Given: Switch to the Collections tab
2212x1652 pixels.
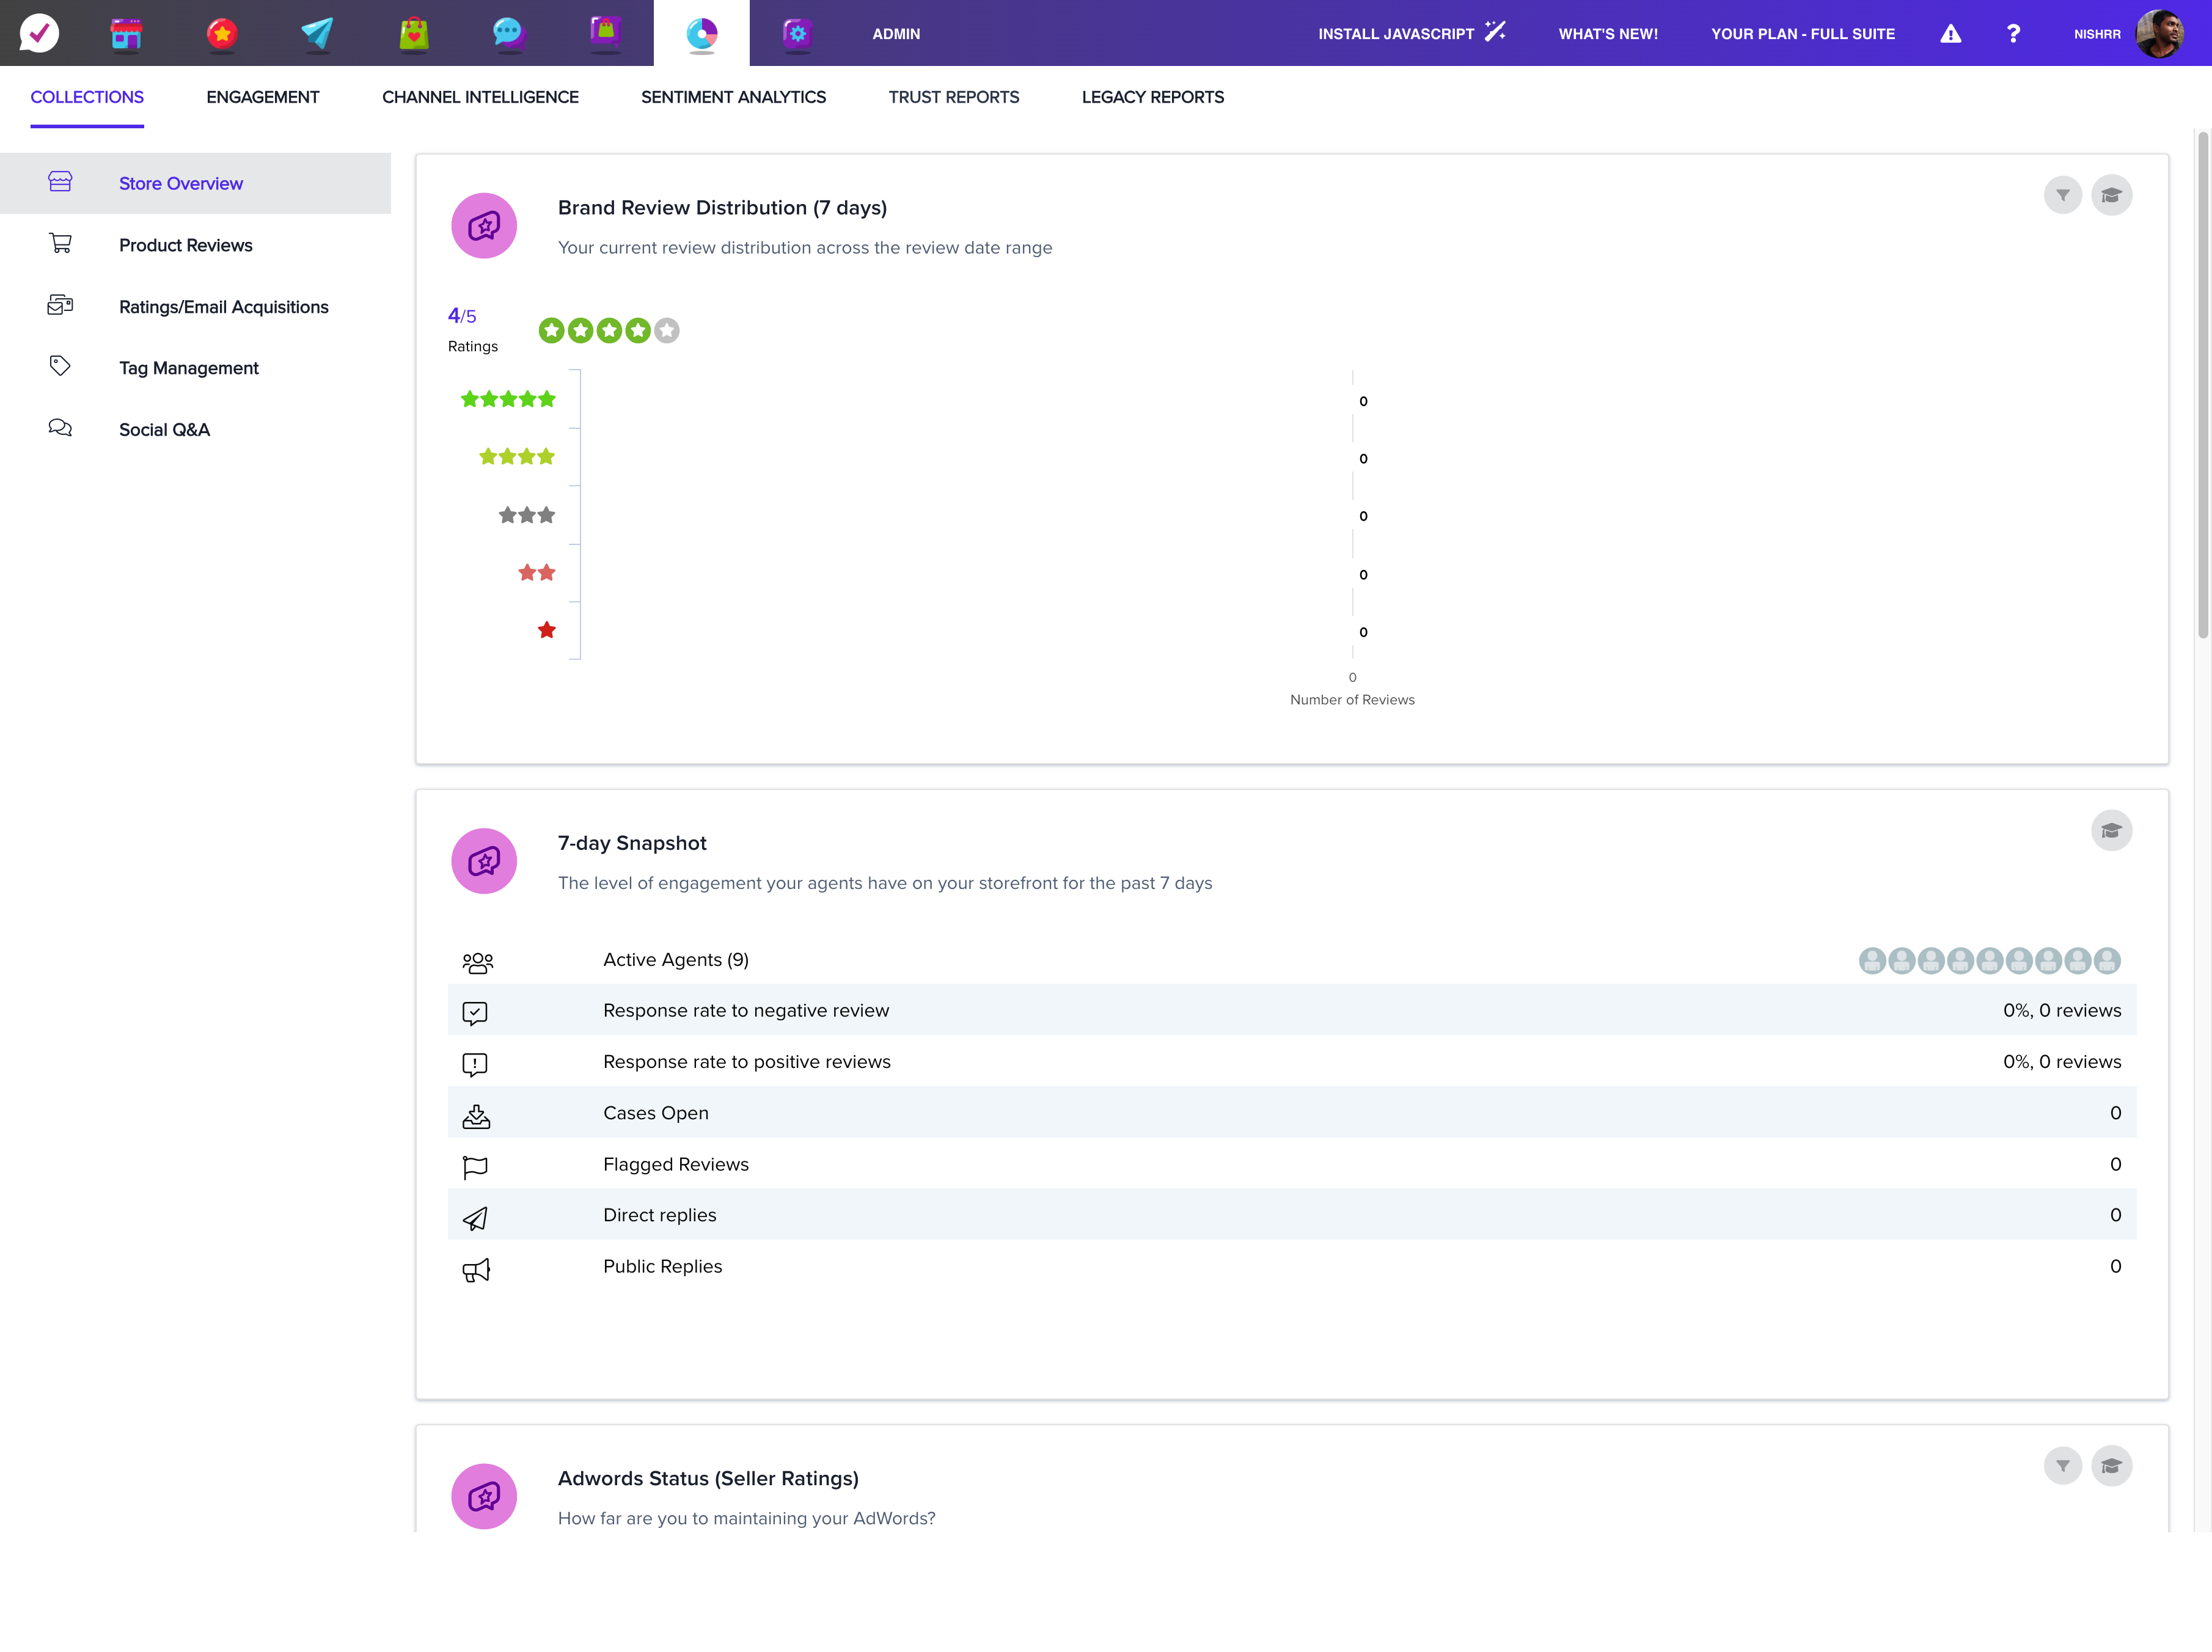Looking at the screenshot, I should pyautogui.click(x=87, y=97).
